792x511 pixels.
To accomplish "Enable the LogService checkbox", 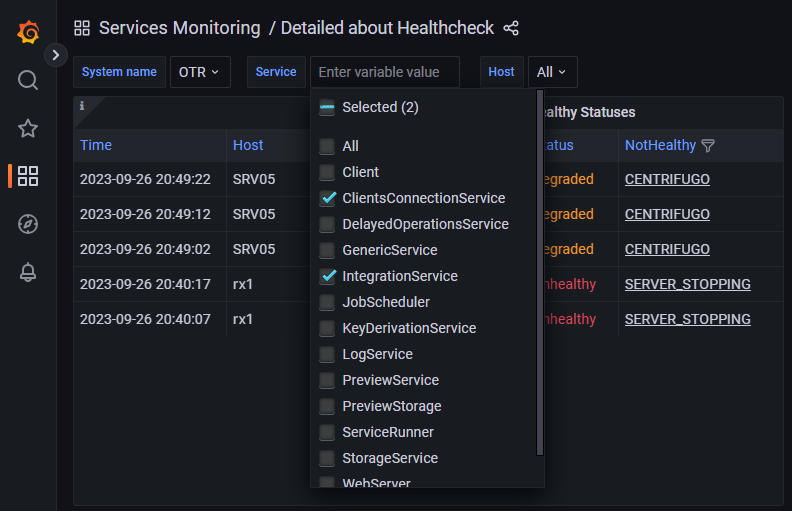I will (327, 354).
